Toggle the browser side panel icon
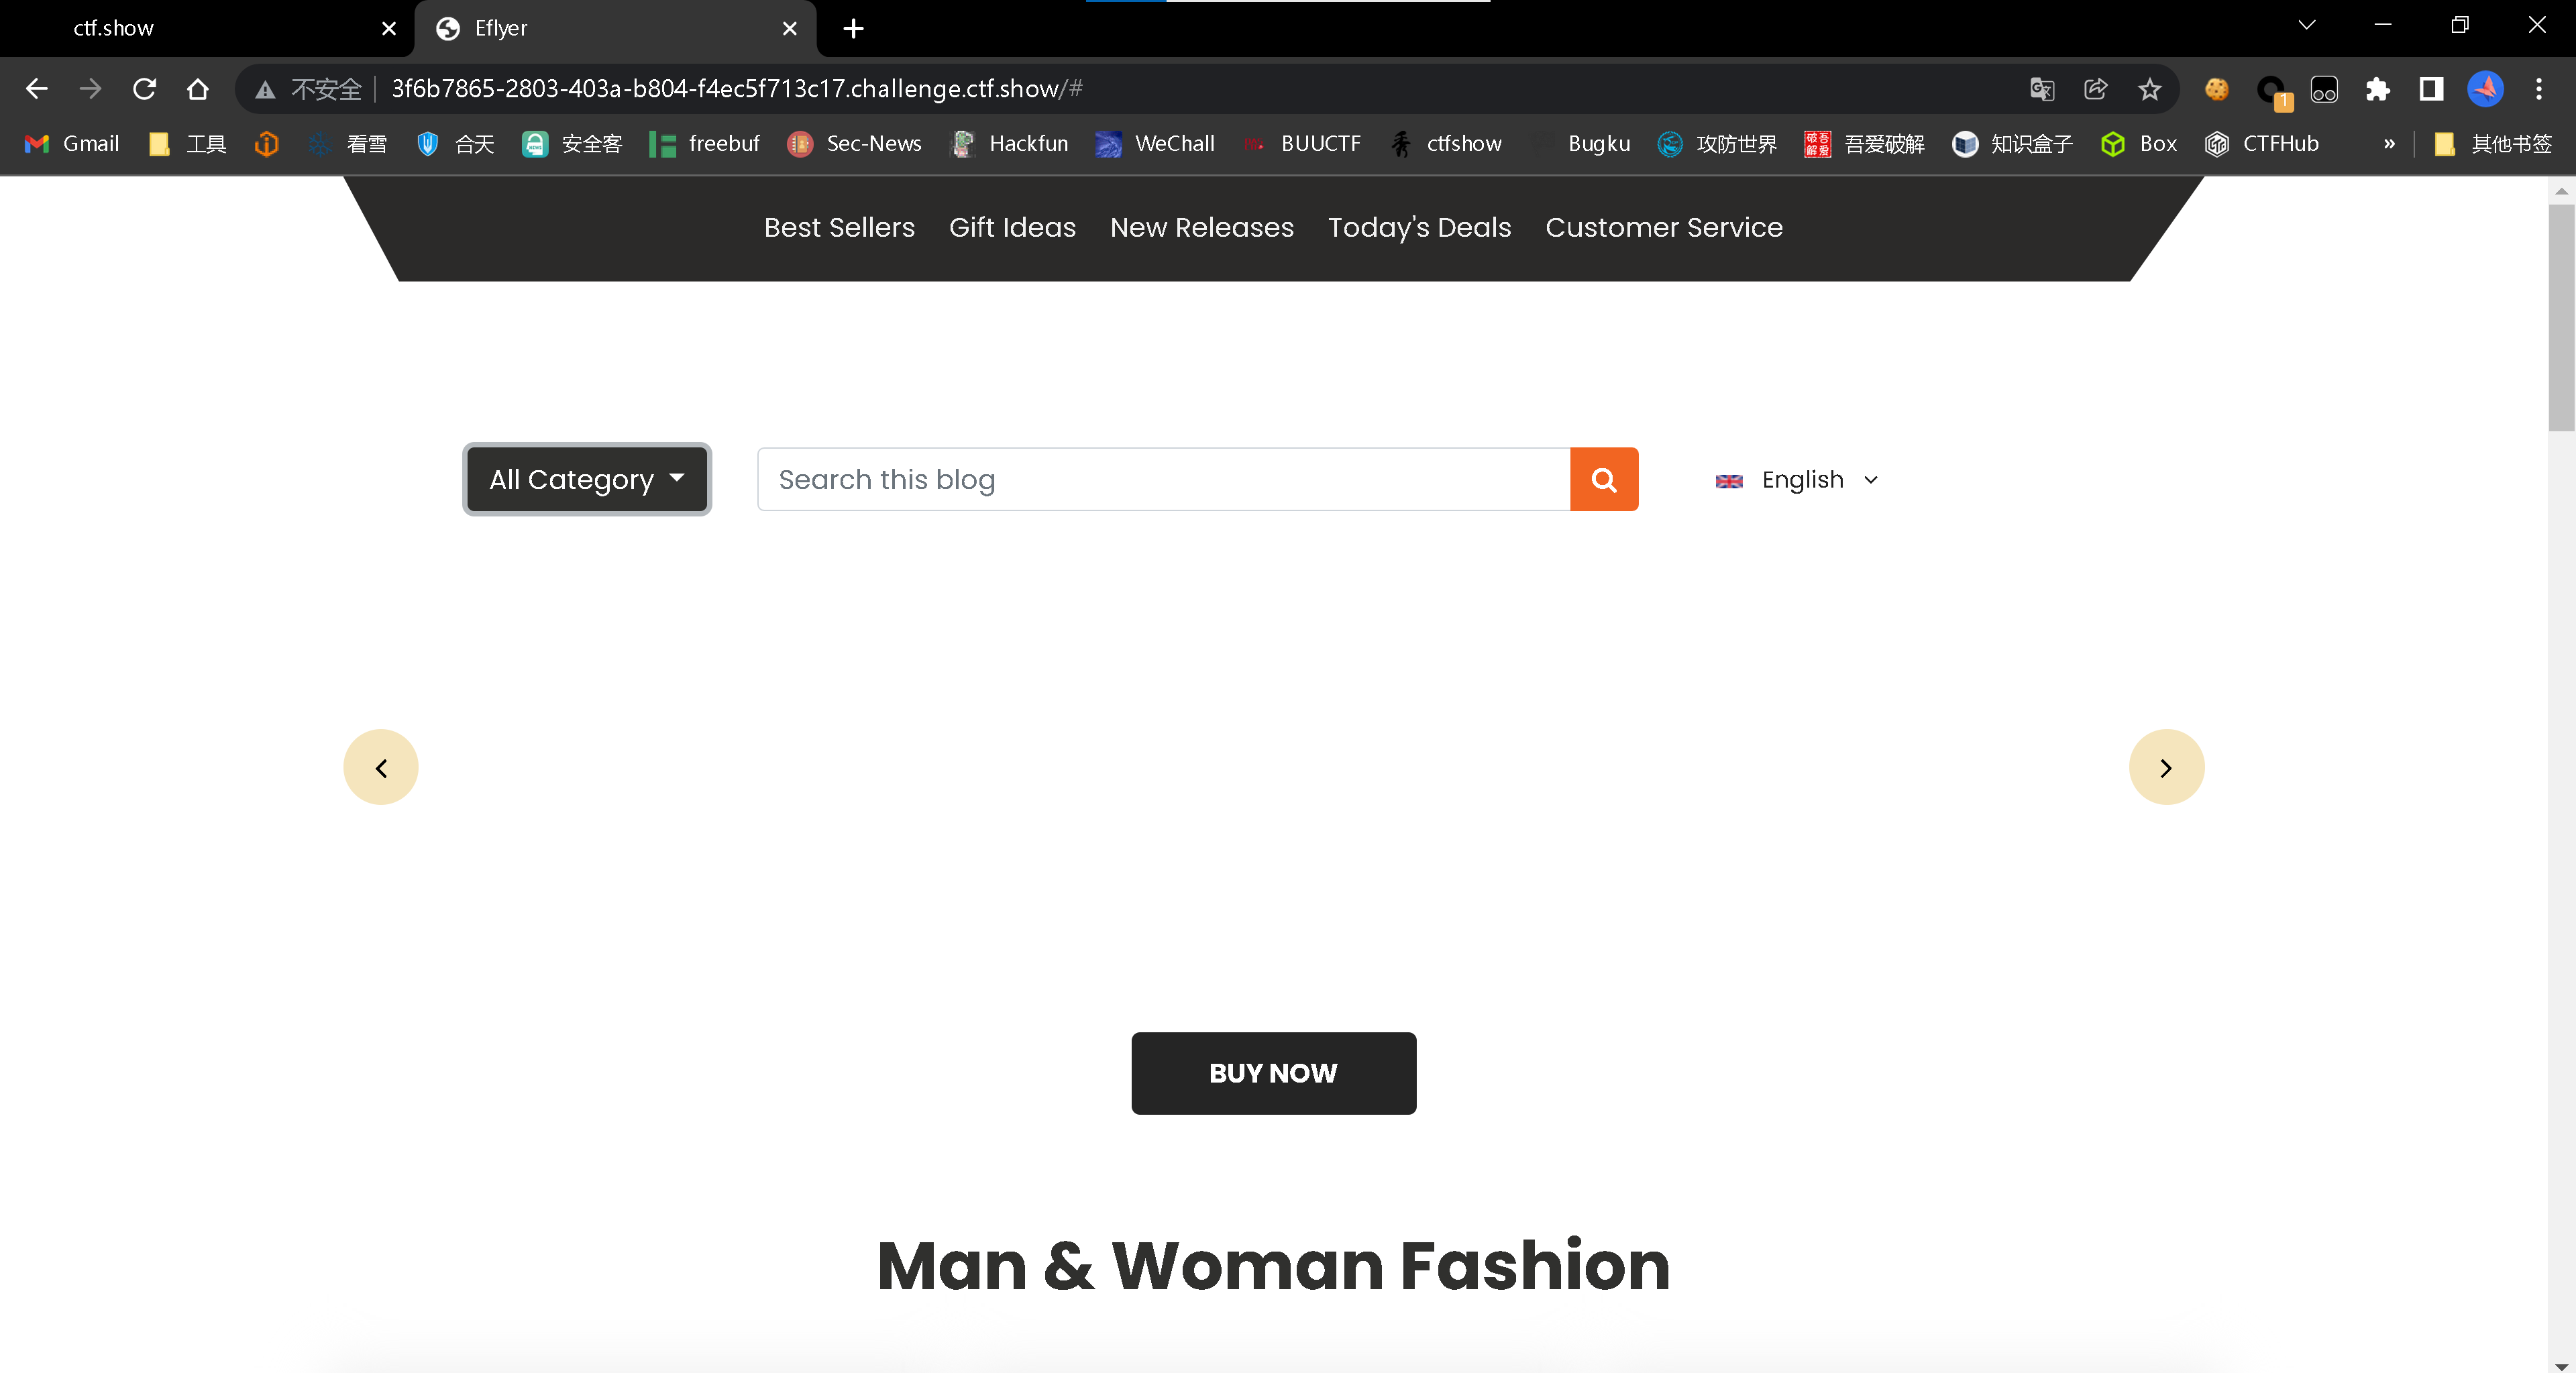 click(2431, 89)
